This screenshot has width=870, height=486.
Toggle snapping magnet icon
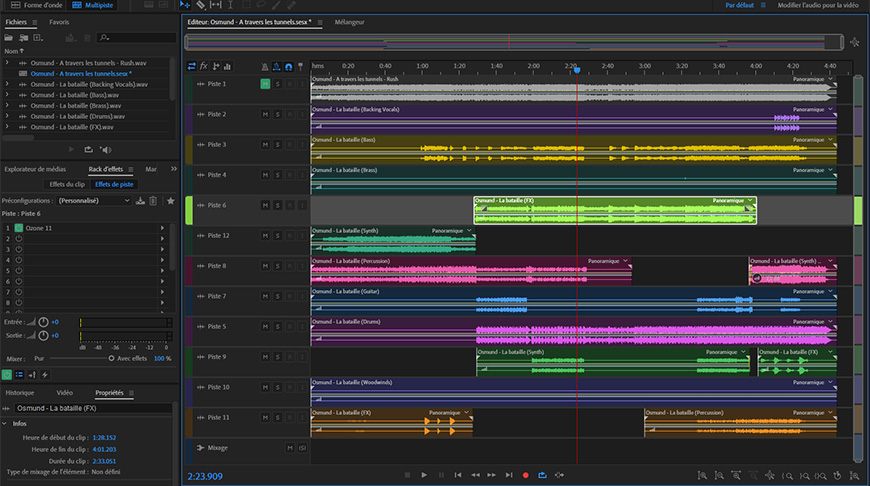289,67
